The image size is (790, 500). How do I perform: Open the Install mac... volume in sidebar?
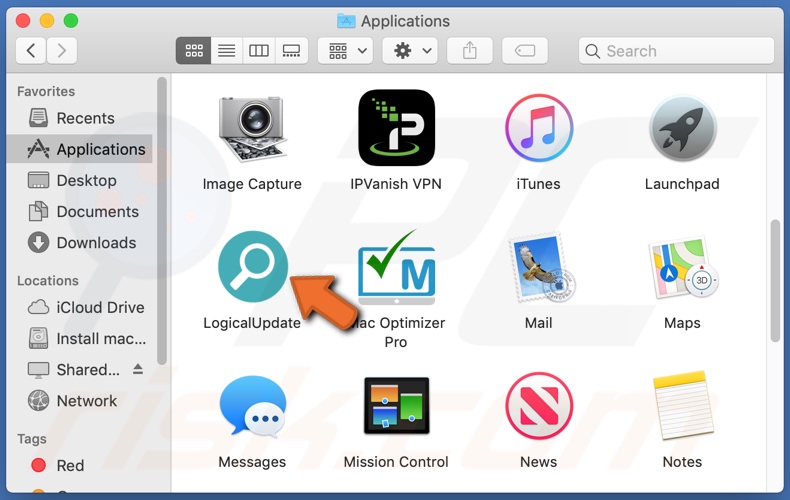pos(80,339)
